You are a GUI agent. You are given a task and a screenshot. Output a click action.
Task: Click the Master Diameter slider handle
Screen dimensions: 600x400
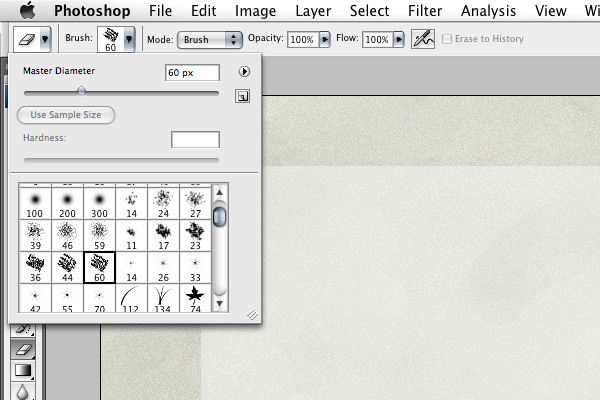(x=82, y=91)
